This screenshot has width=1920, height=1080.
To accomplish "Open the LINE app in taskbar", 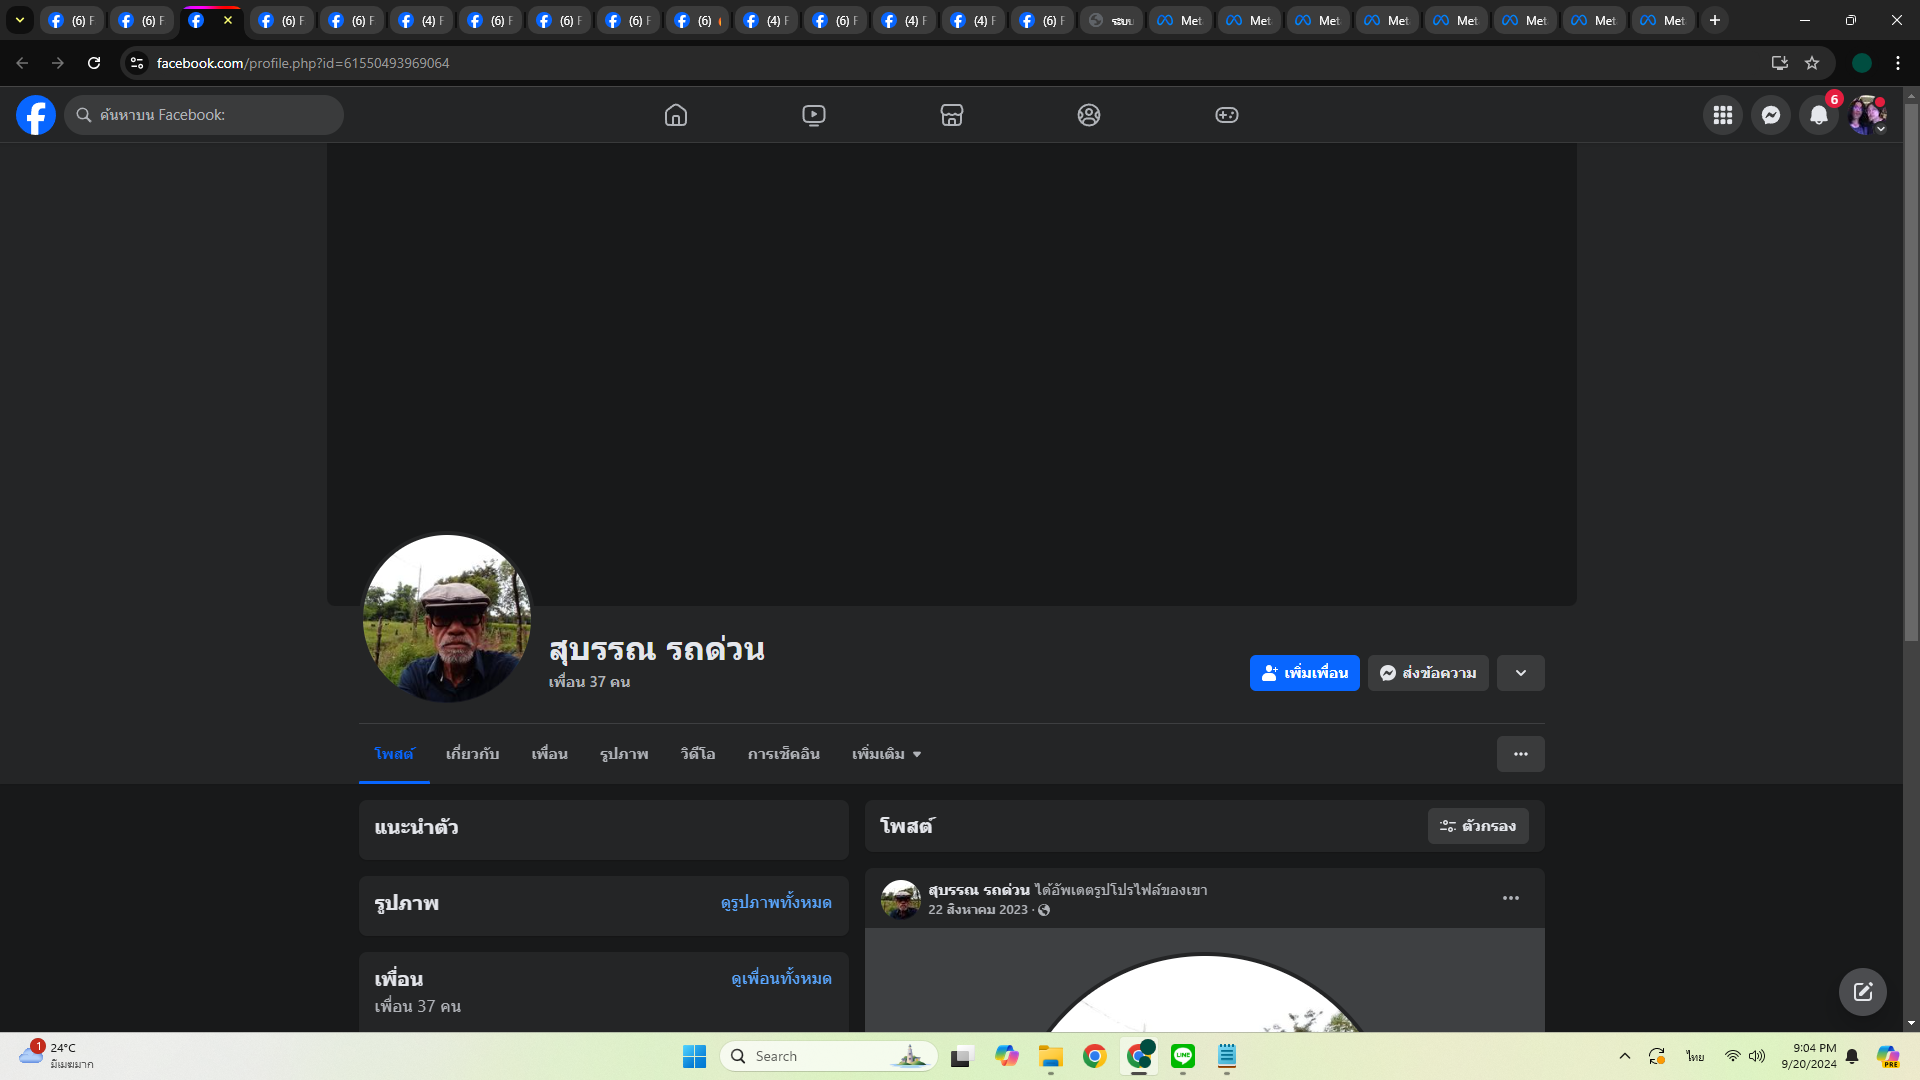I will click(1183, 1056).
